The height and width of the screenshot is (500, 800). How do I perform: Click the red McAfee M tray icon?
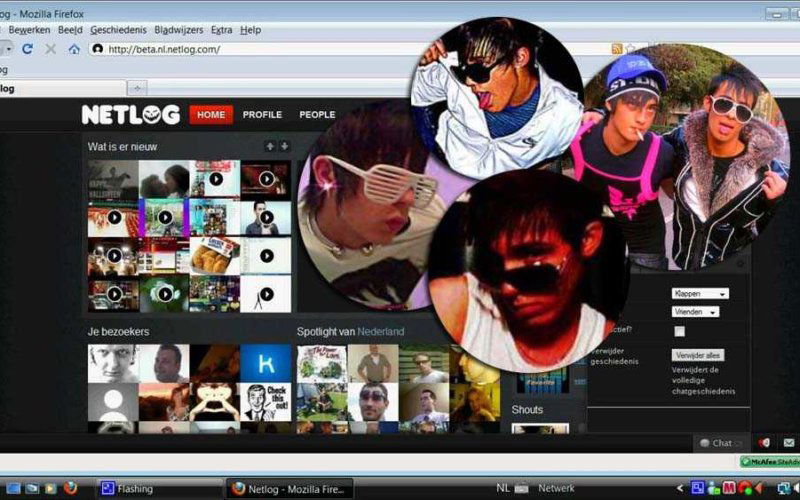click(x=729, y=488)
